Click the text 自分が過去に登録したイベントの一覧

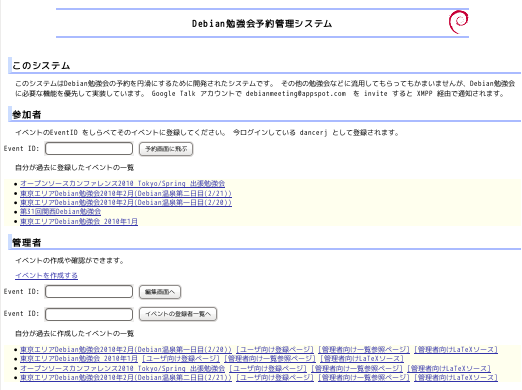(74, 167)
